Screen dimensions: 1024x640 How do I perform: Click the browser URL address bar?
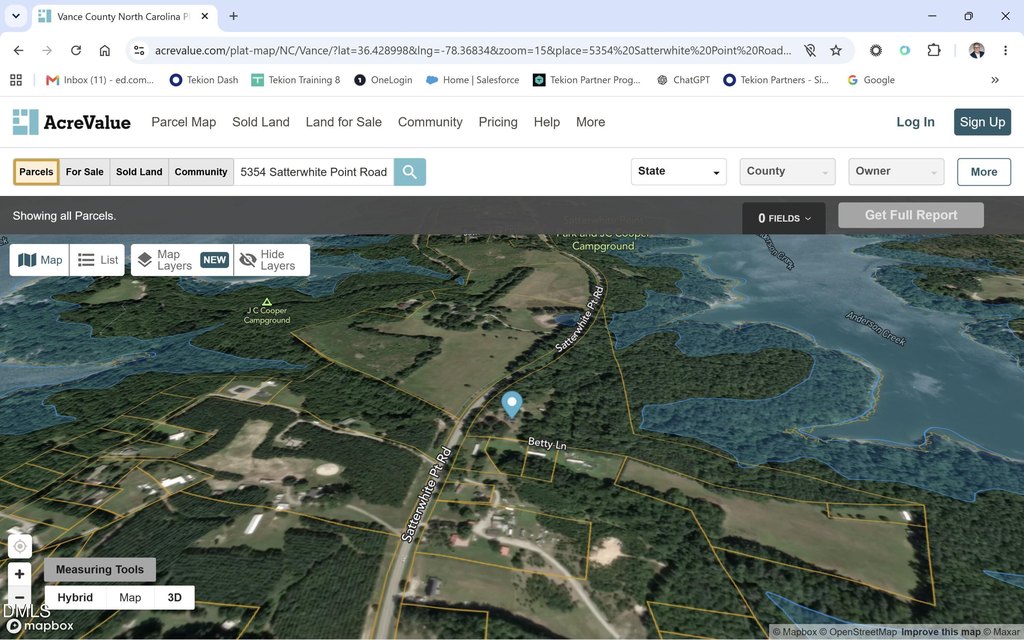473,50
